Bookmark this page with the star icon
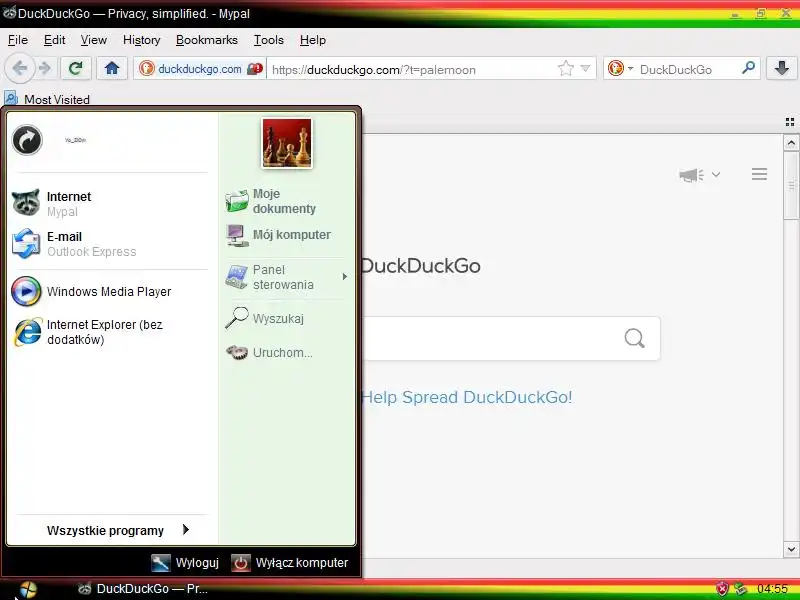Viewport: 800px width, 600px height. click(x=565, y=68)
